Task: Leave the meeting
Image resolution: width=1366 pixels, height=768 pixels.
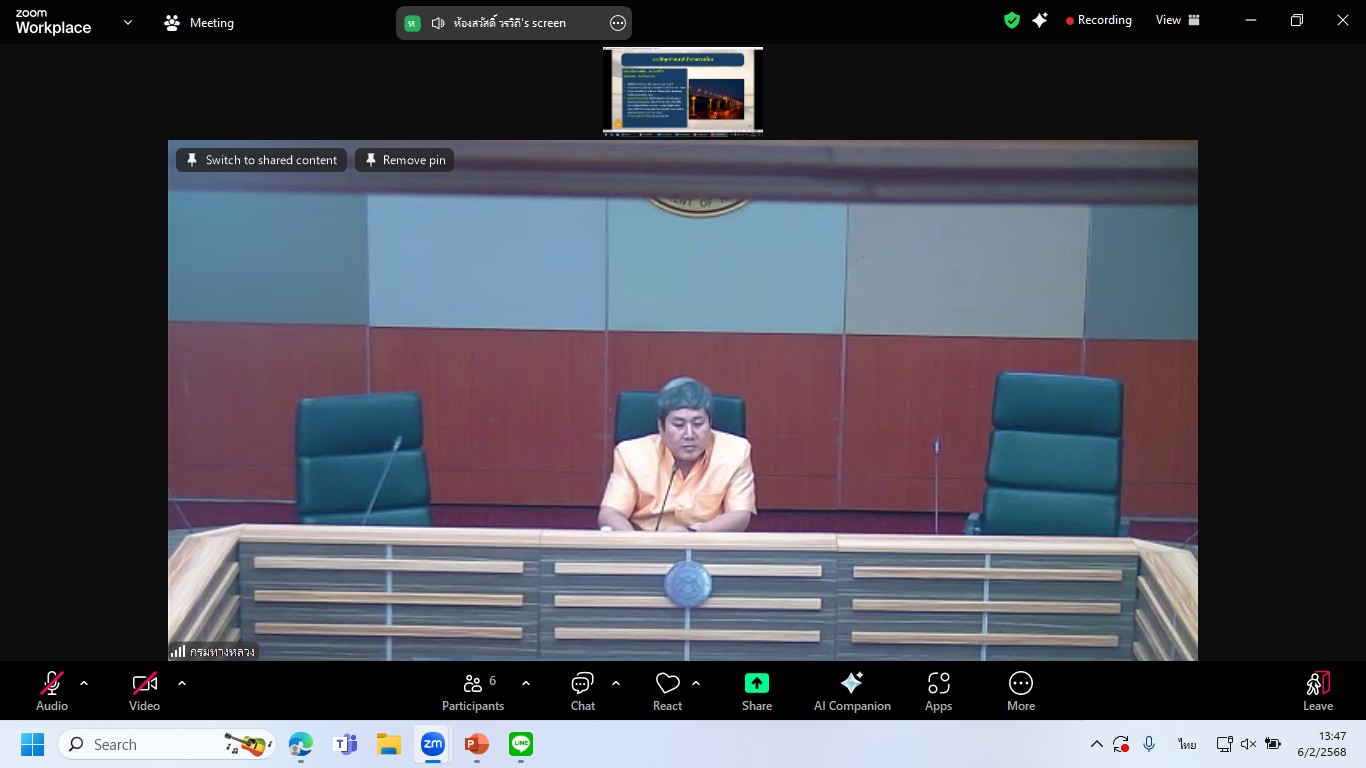Action: 1317,691
